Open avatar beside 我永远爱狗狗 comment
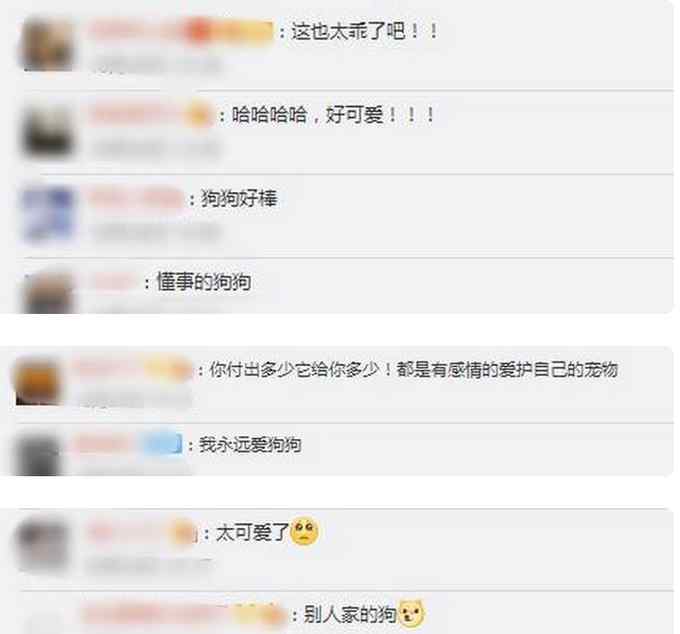This screenshot has width=680, height=634. [x=37, y=455]
